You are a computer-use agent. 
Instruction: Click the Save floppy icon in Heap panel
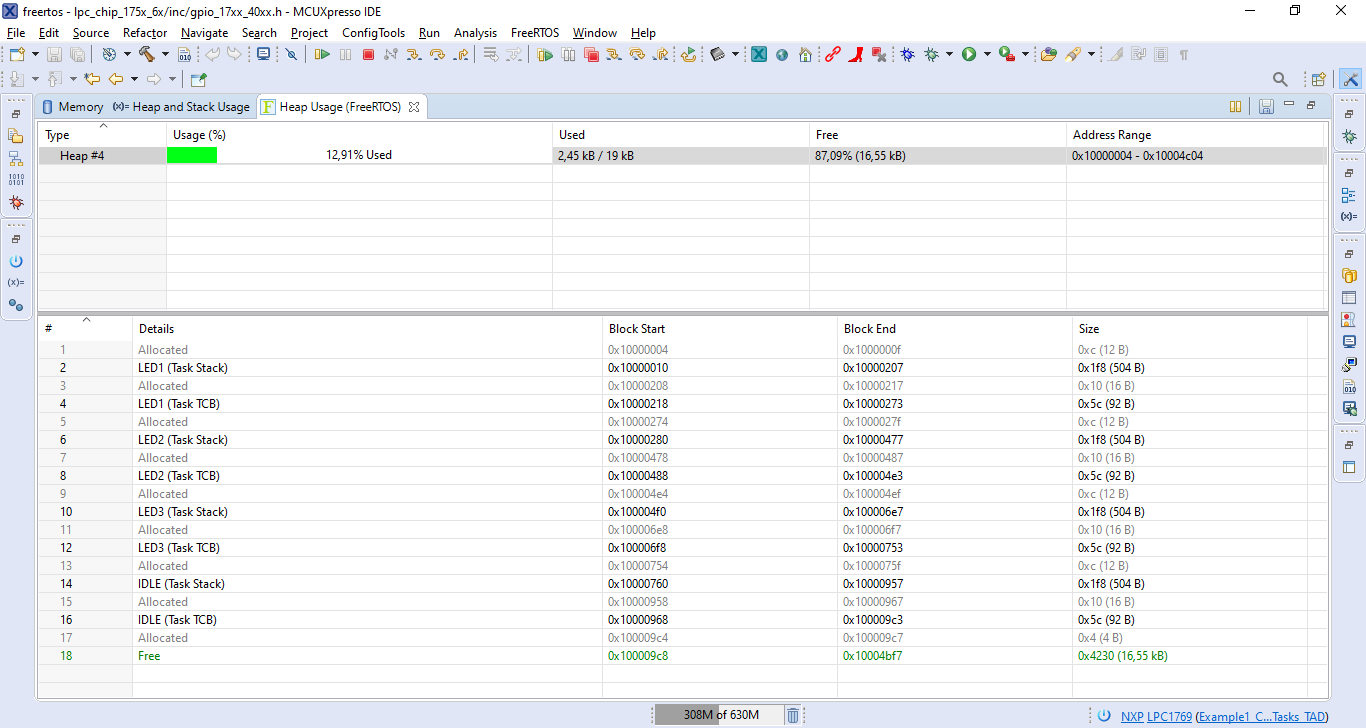click(1266, 106)
